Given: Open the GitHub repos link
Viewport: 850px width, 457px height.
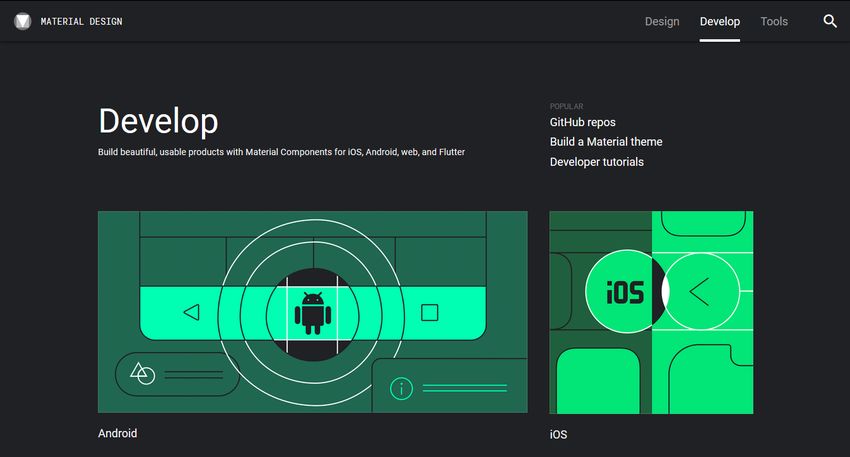Looking at the screenshot, I should [x=583, y=122].
